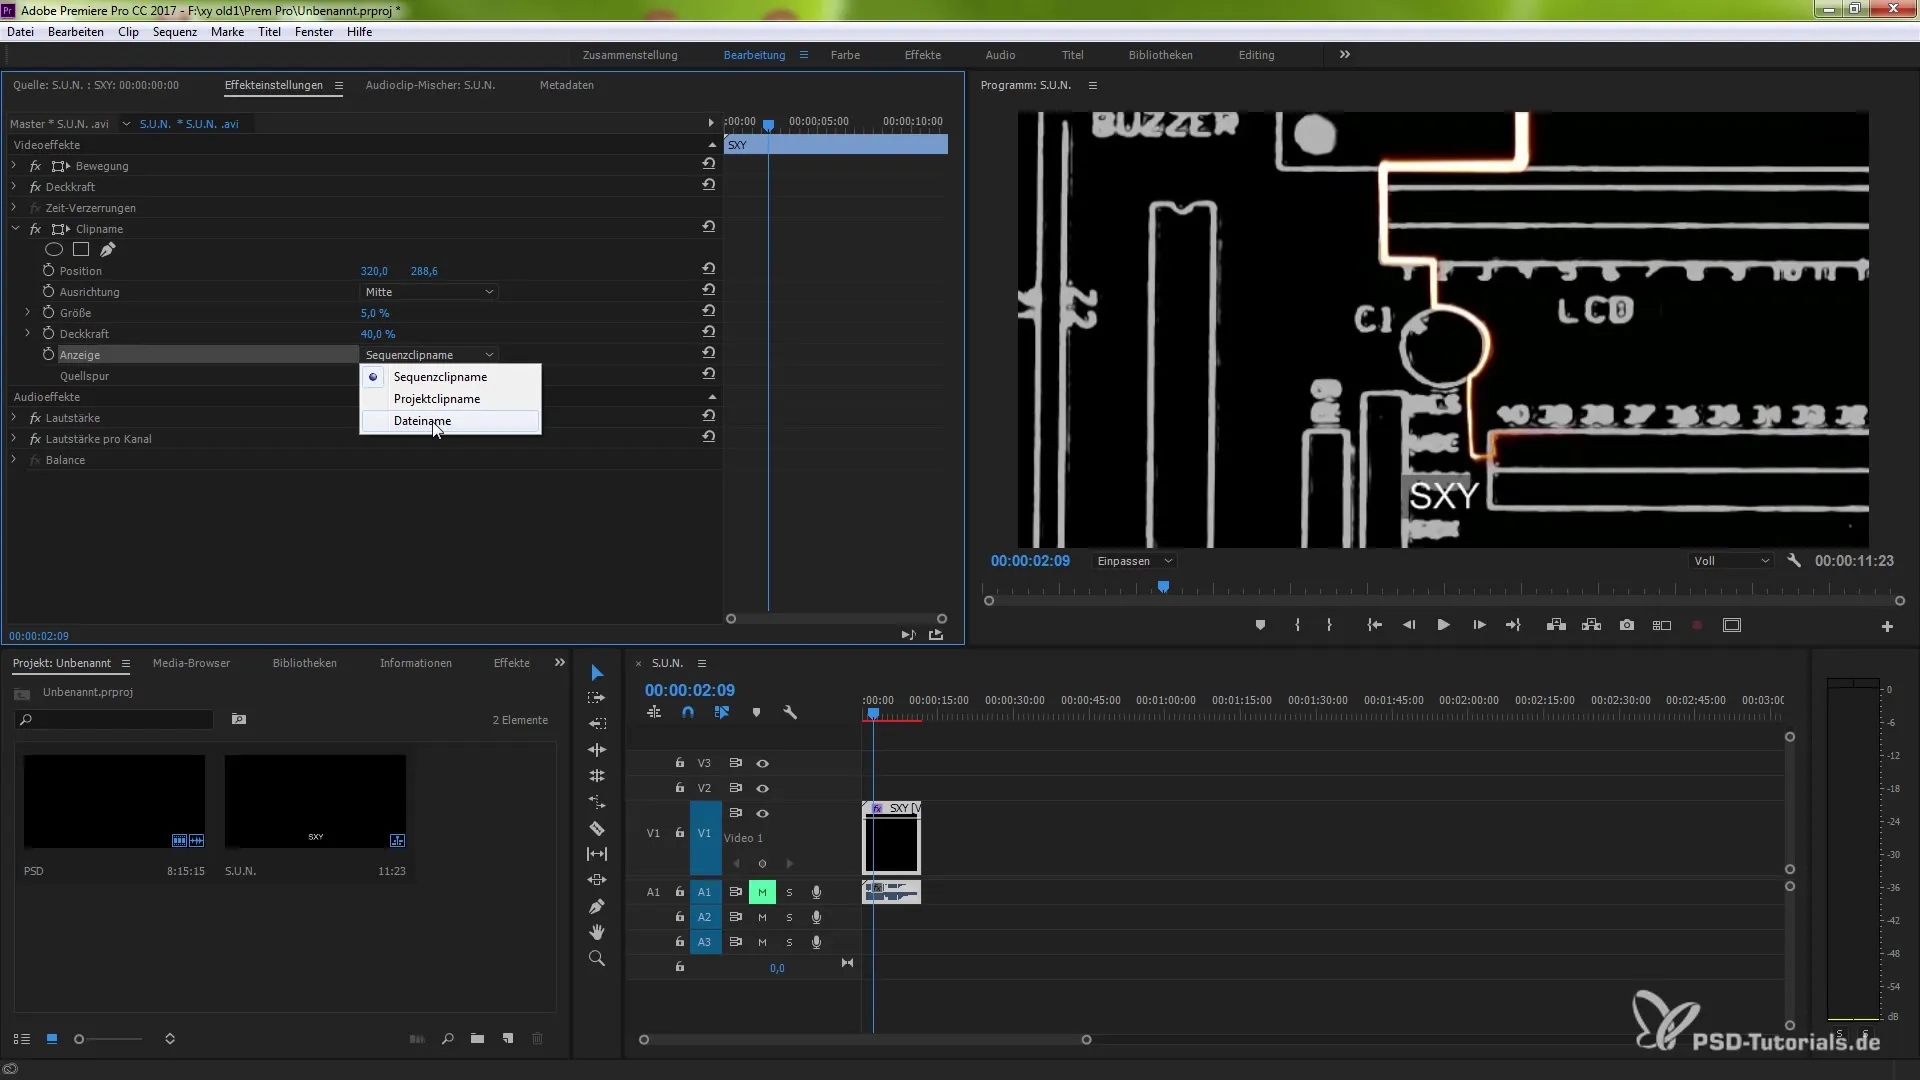This screenshot has height=1080, width=1920.
Task: Click Lift button in Program monitor
Action: (x=1556, y=625)
